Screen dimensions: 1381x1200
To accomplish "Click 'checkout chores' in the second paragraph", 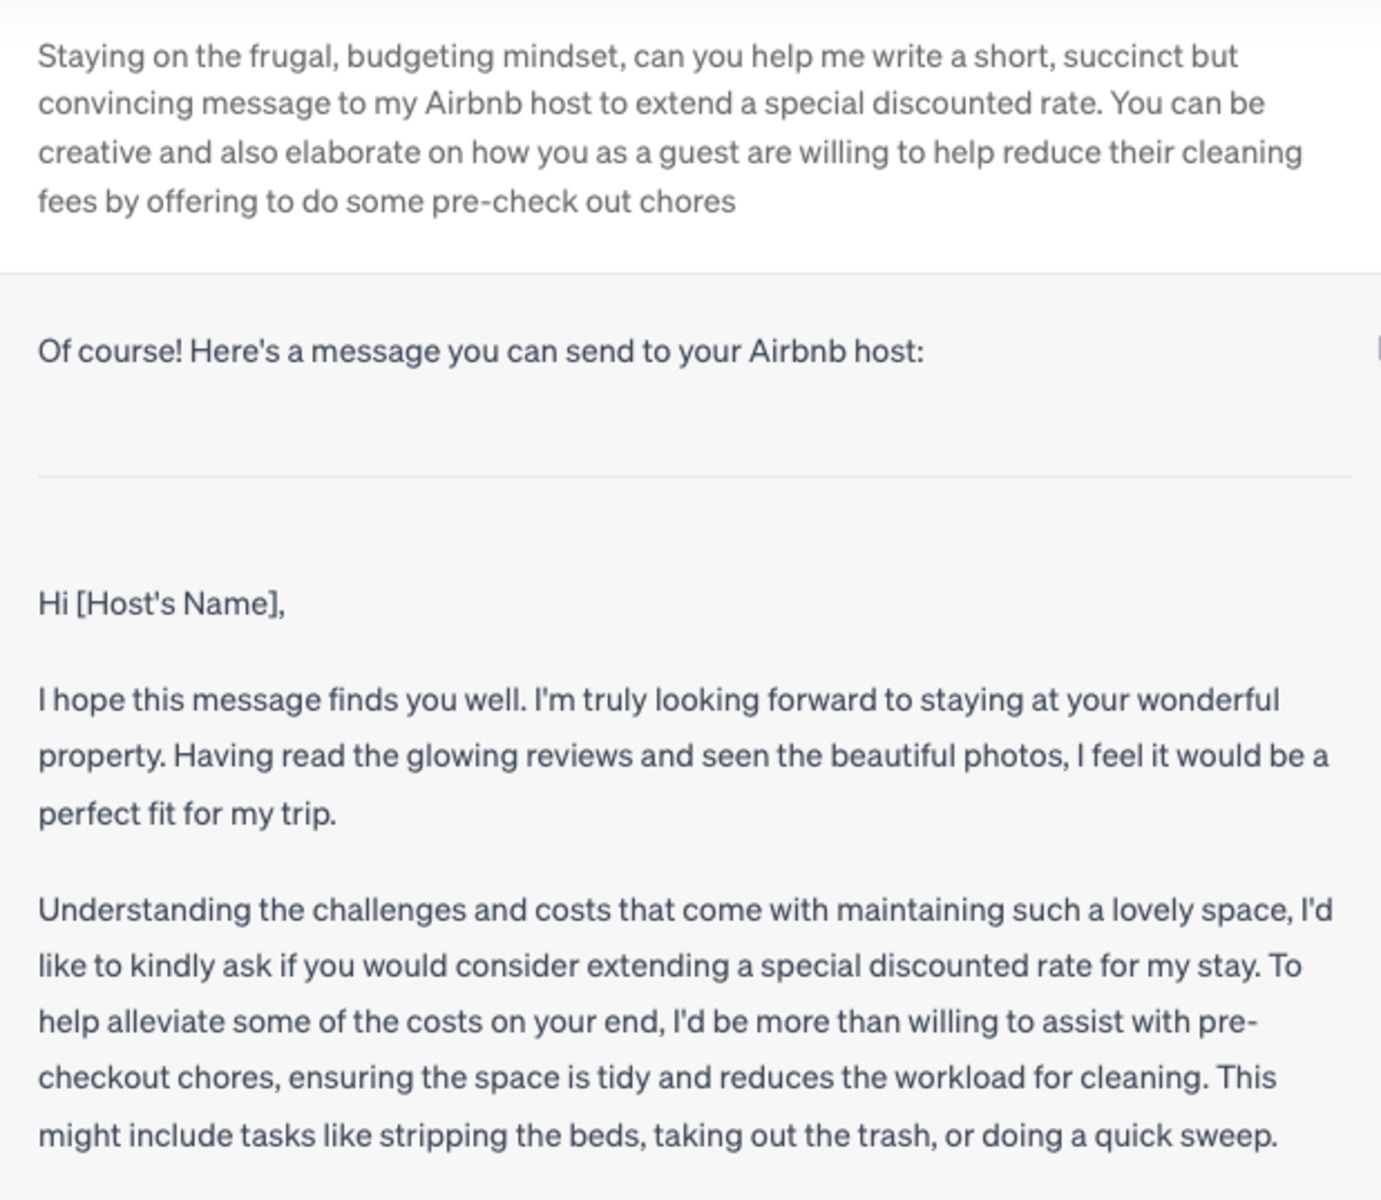I will tap(160, 1078).
